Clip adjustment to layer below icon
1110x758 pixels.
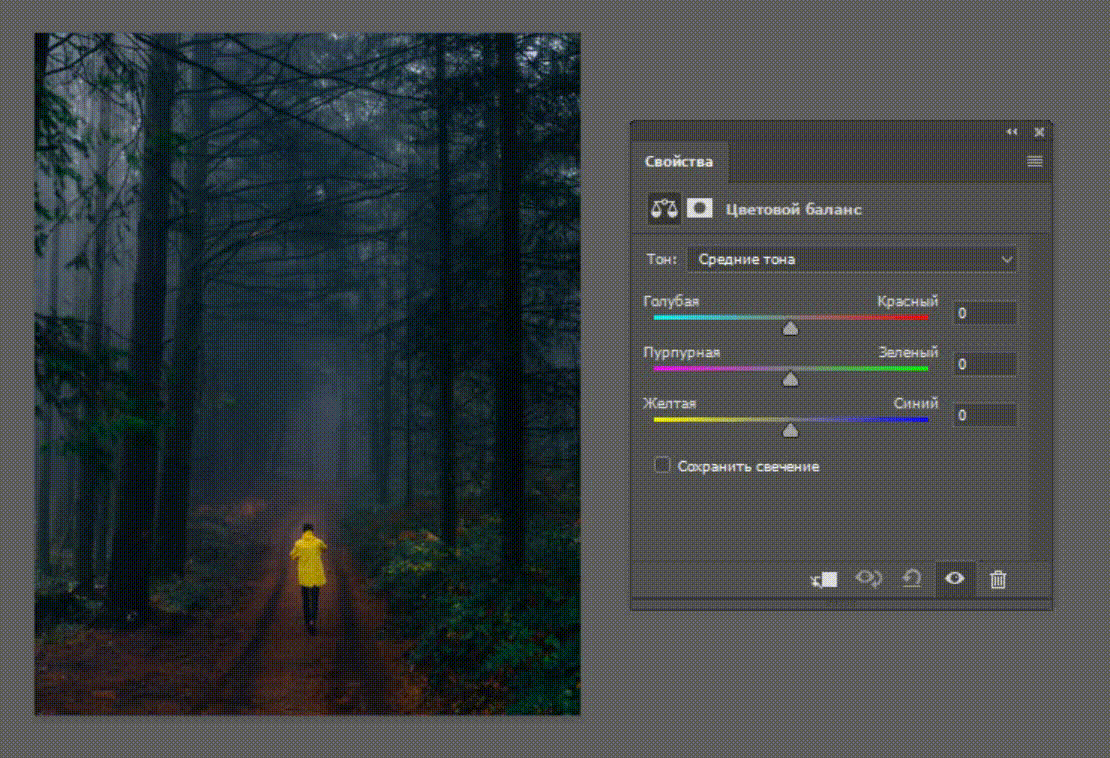(x=824, y=580)
